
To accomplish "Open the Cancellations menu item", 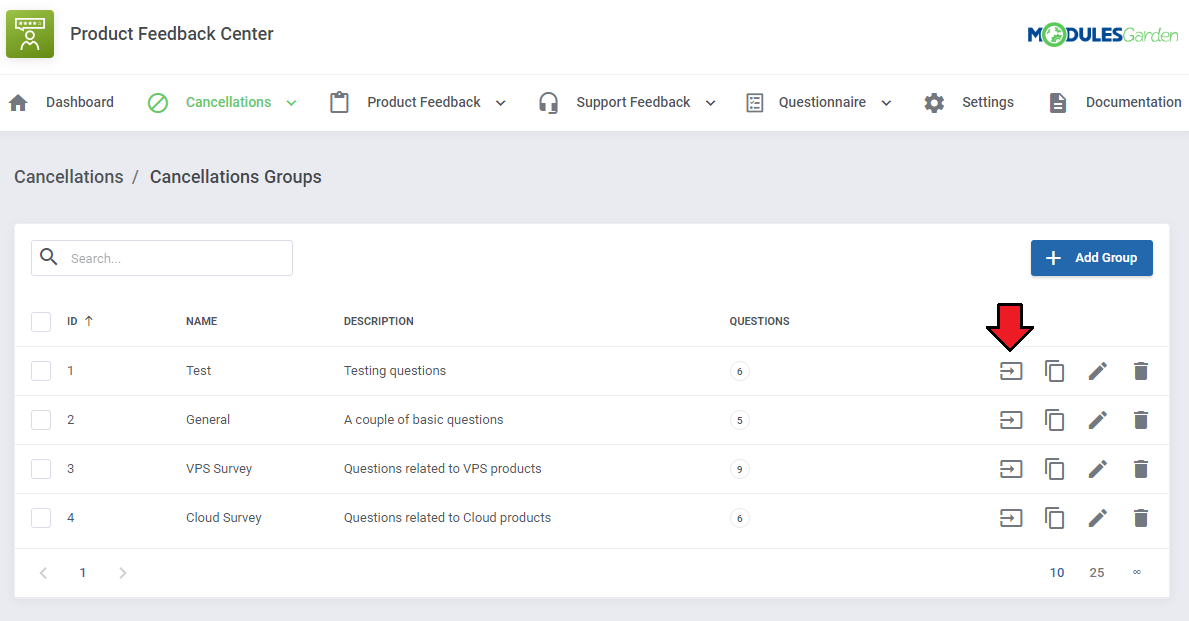I will pyautogui.click(x=228, y=102).
